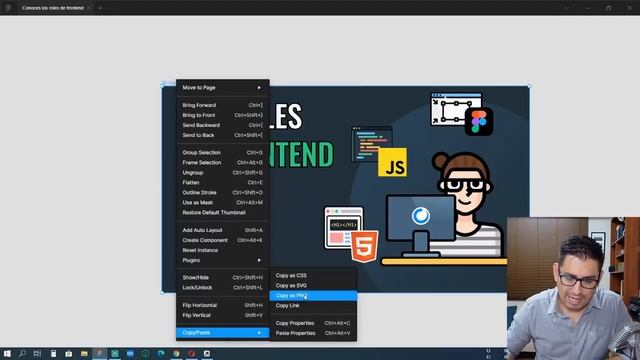Choose Bring Forward from context menu
This screenshot has height=360, width=640.
pyautogui.click(x=222, y=105)
